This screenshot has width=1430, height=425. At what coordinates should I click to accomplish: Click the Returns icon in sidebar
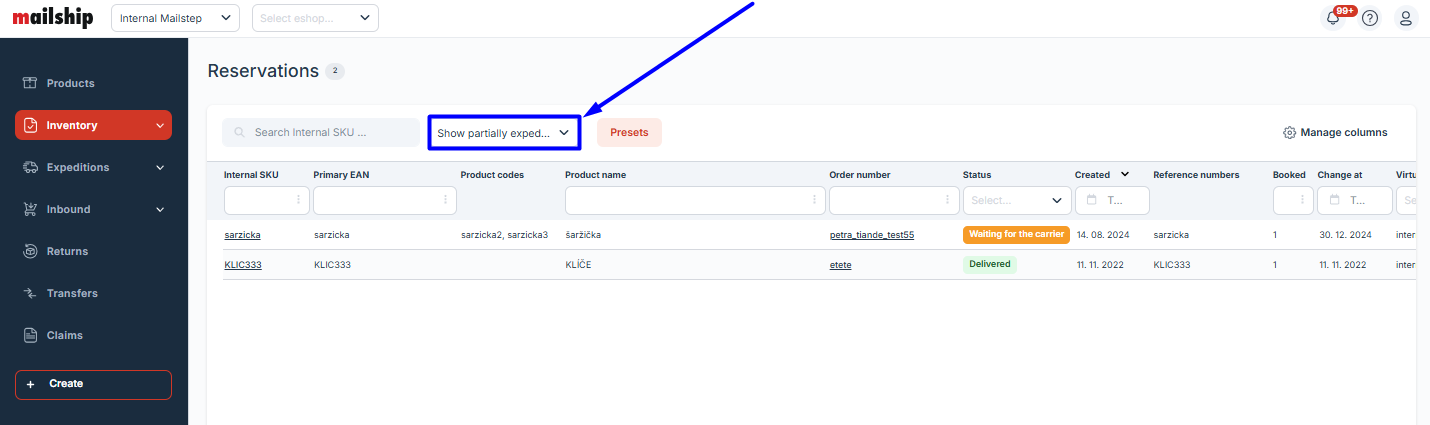tap(30, 251)
